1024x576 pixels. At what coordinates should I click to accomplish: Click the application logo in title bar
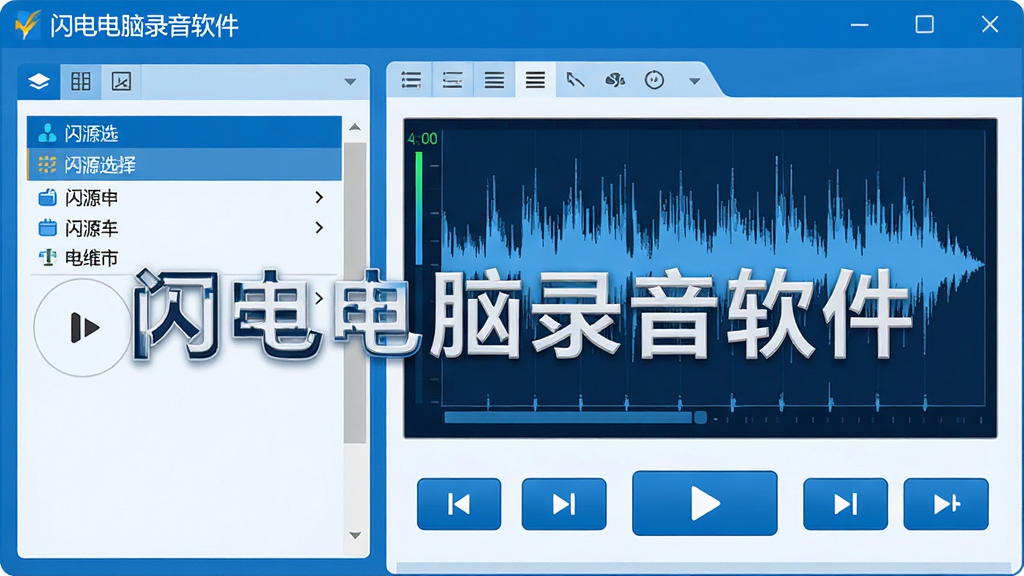(27, 25)
